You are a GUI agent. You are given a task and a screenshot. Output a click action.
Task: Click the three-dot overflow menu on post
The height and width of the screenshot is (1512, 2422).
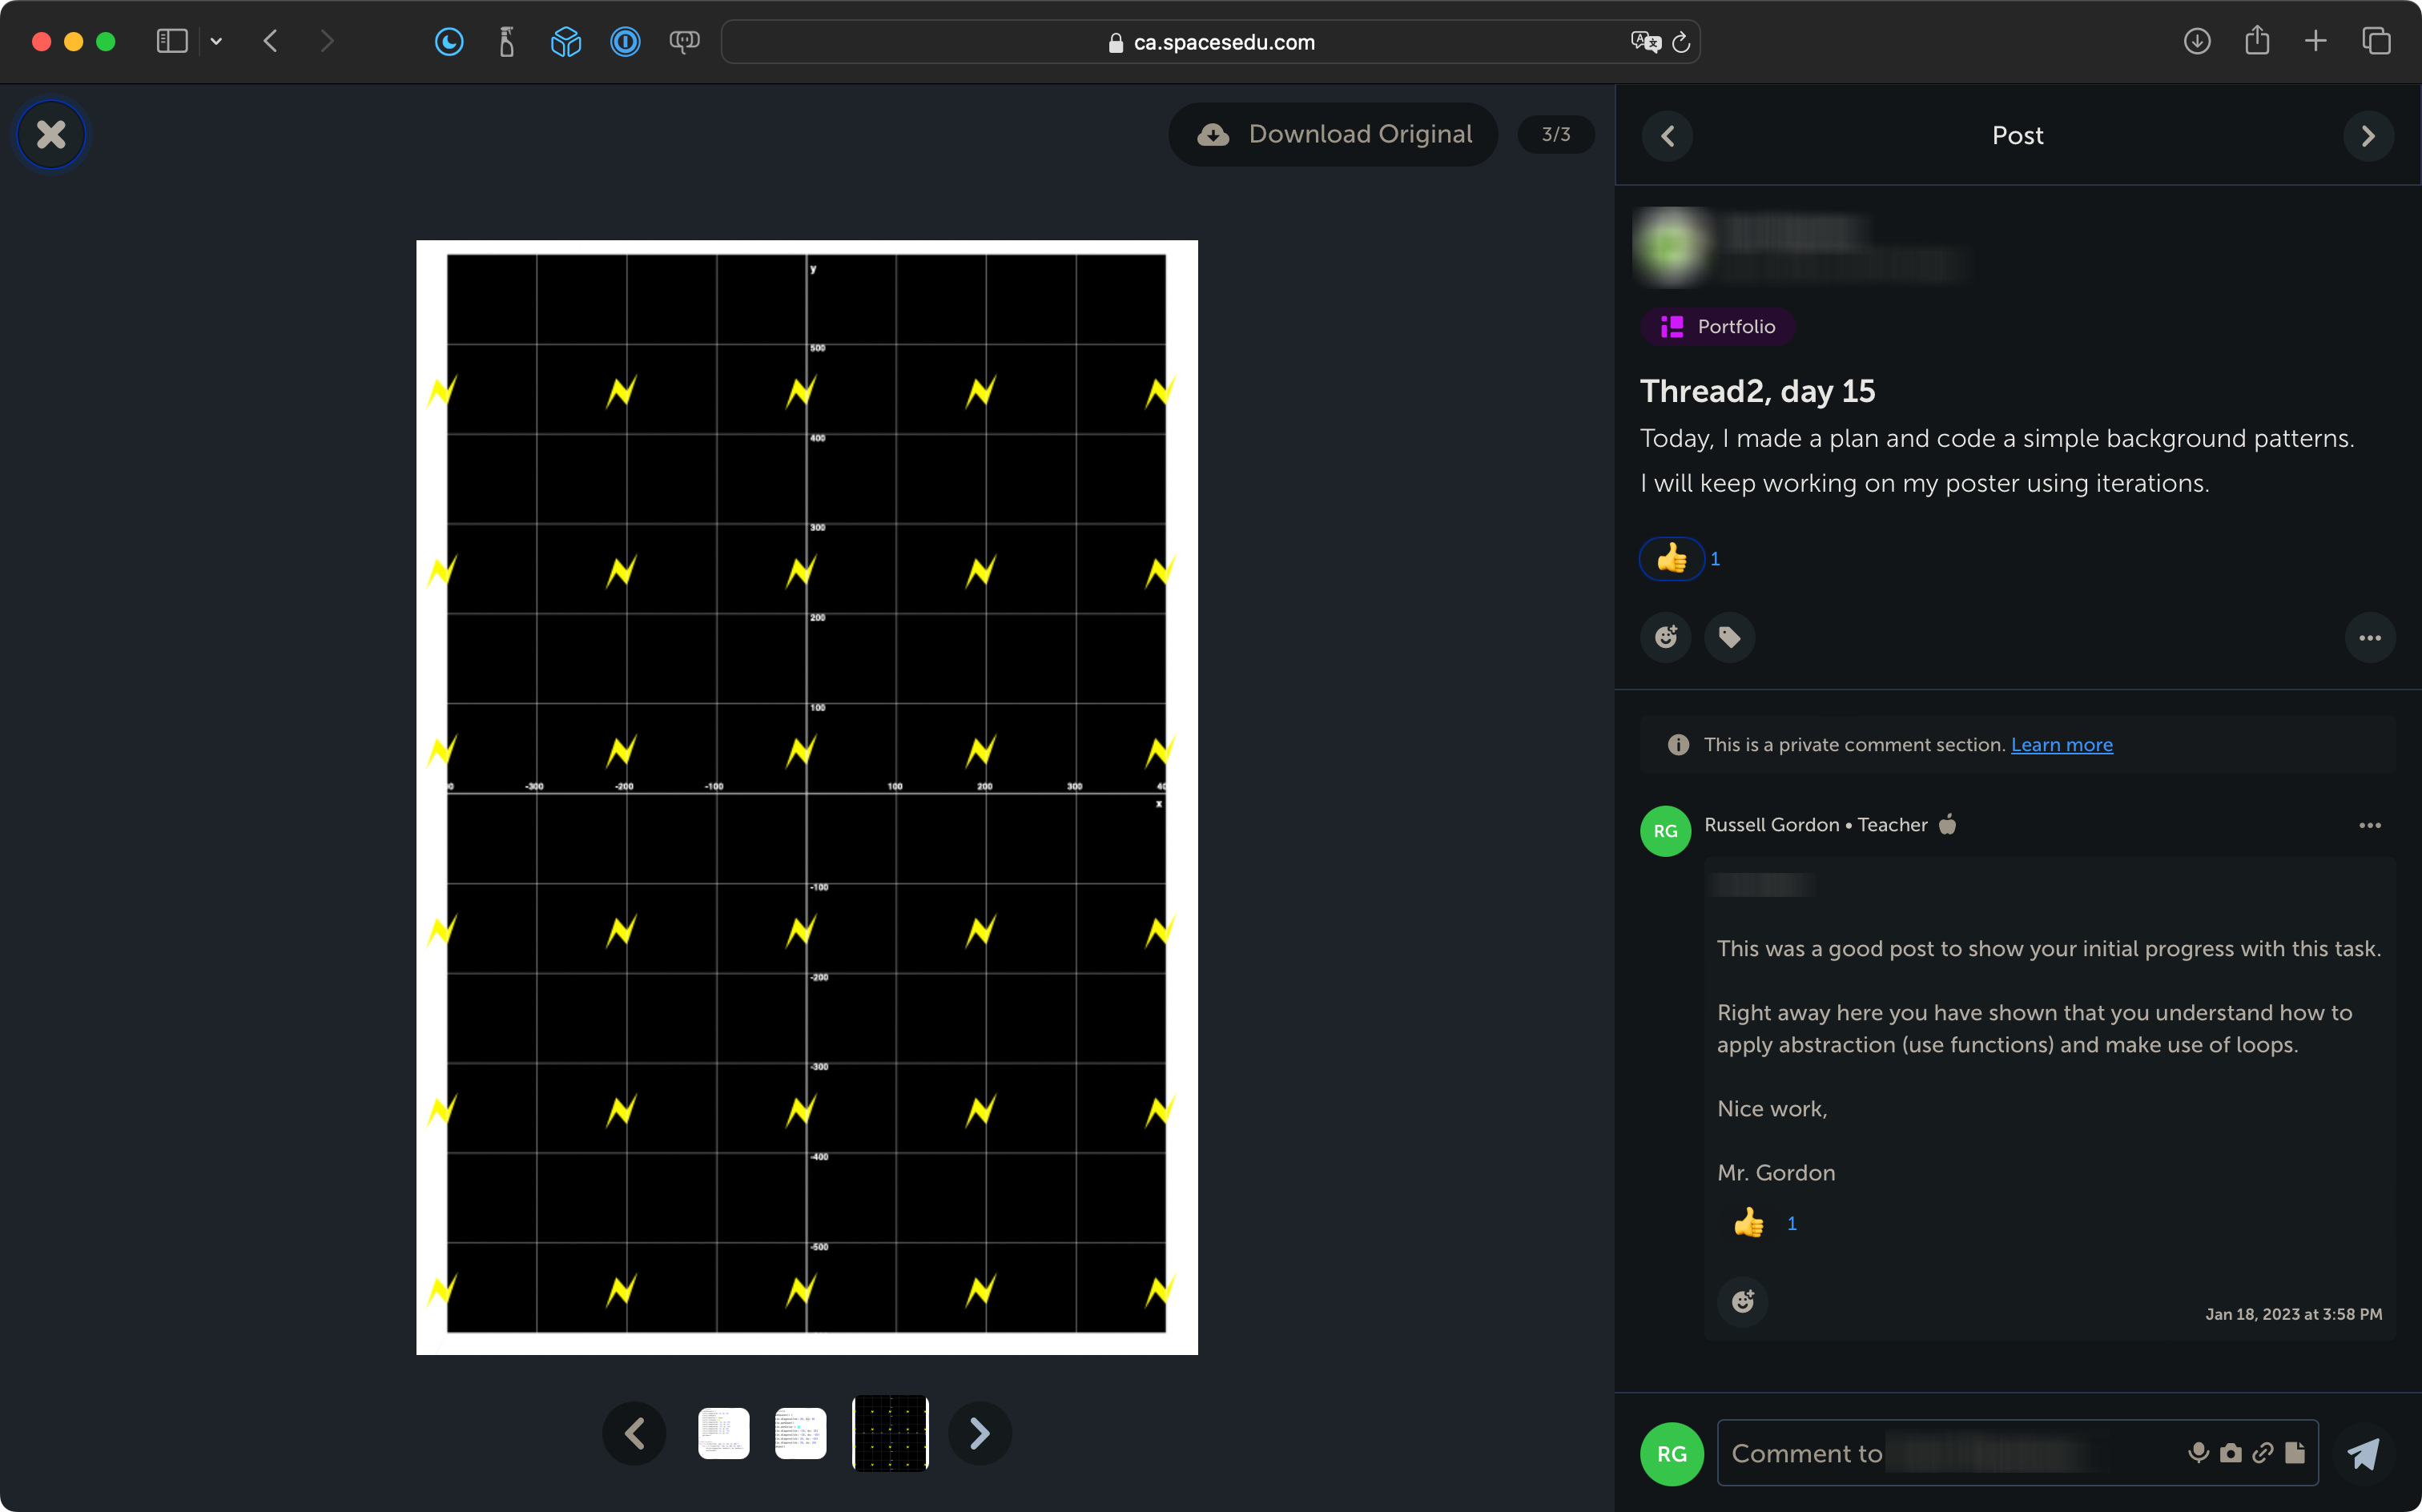(x=2370, y=637)
